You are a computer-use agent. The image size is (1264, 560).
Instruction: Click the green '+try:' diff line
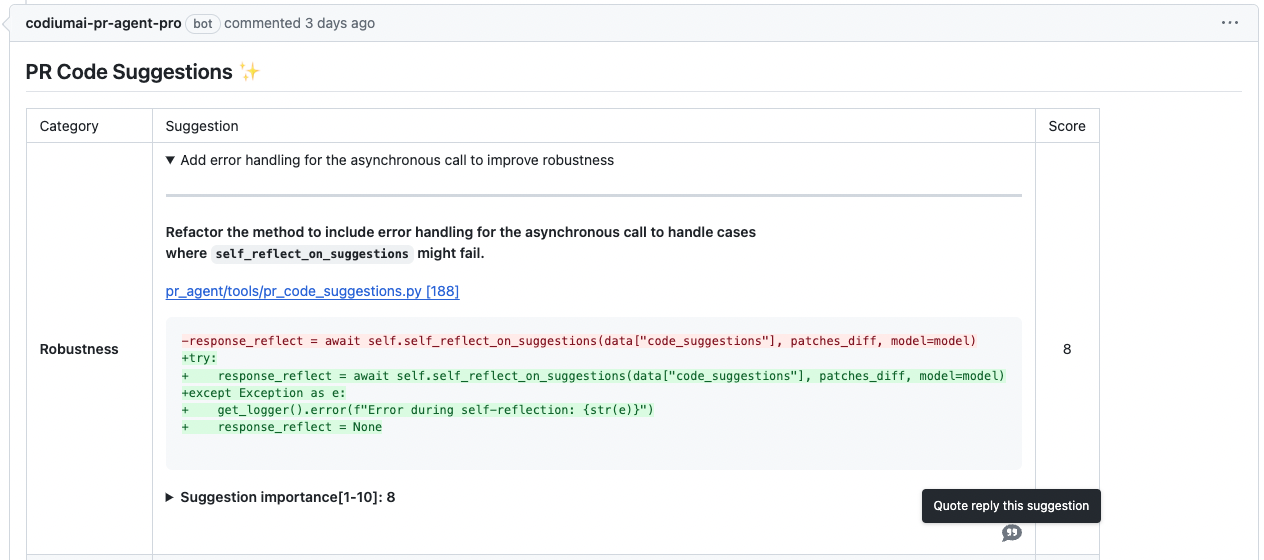(x=199, y=358)
